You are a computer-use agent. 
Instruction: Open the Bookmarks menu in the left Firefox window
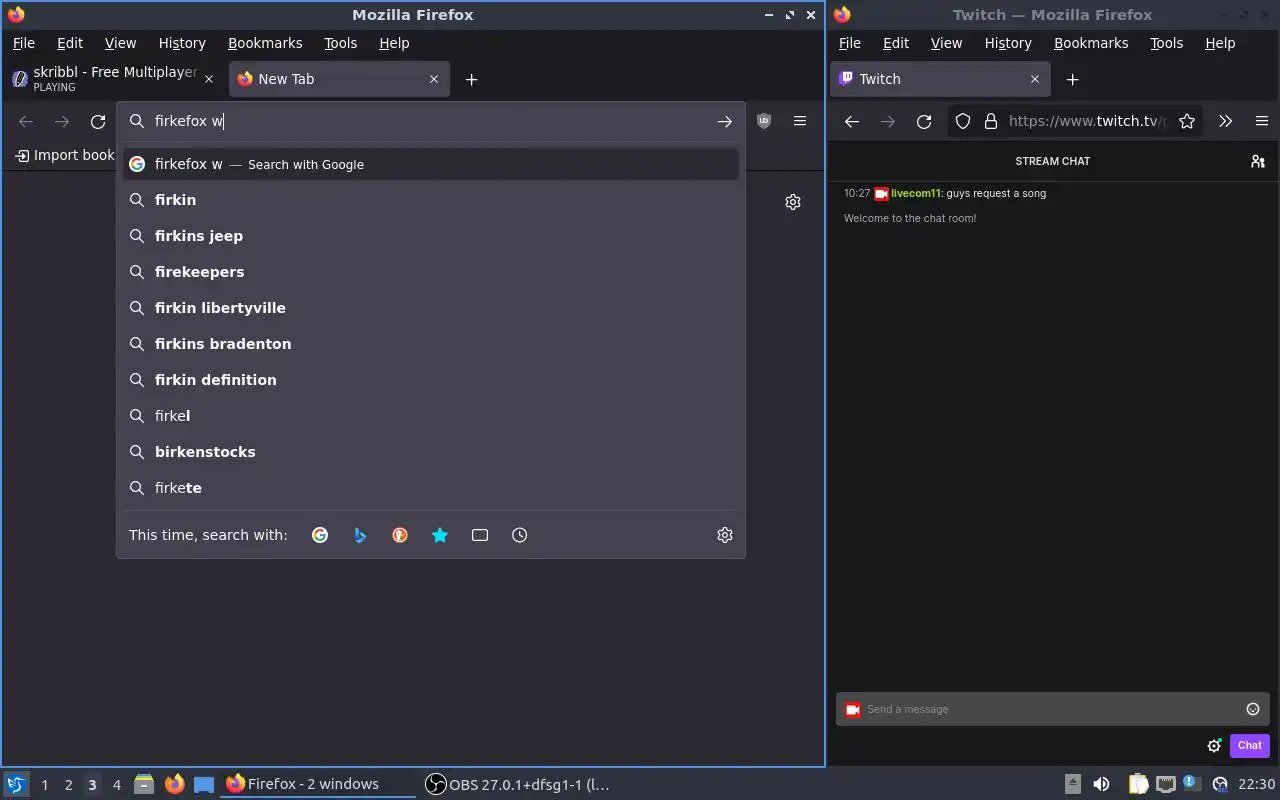265,43
